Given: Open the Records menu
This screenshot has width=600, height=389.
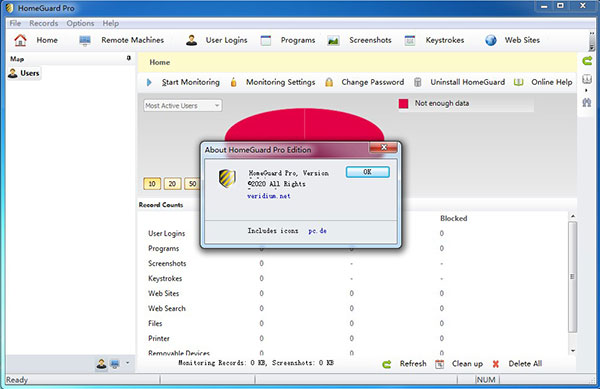Looking at the screenshot, I should point(44,23).
